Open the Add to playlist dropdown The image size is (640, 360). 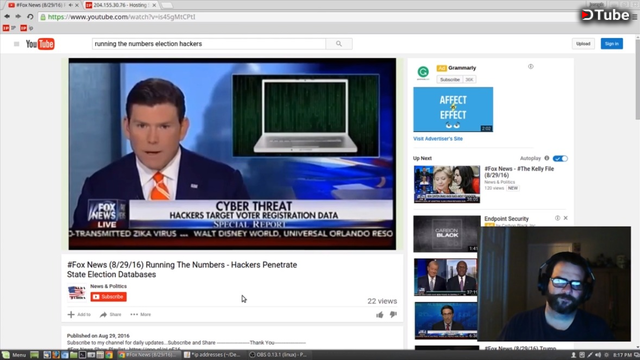(x=79, y=315)
